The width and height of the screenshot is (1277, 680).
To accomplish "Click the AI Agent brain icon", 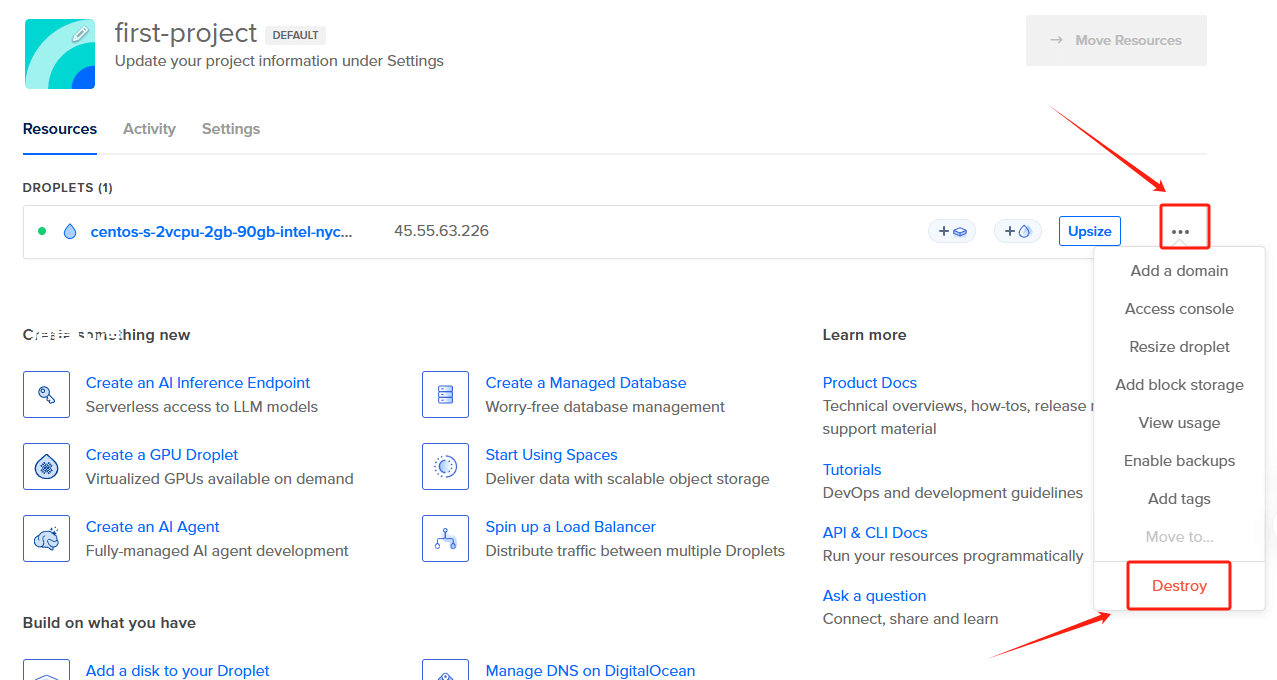I will (x=46, y=539).
